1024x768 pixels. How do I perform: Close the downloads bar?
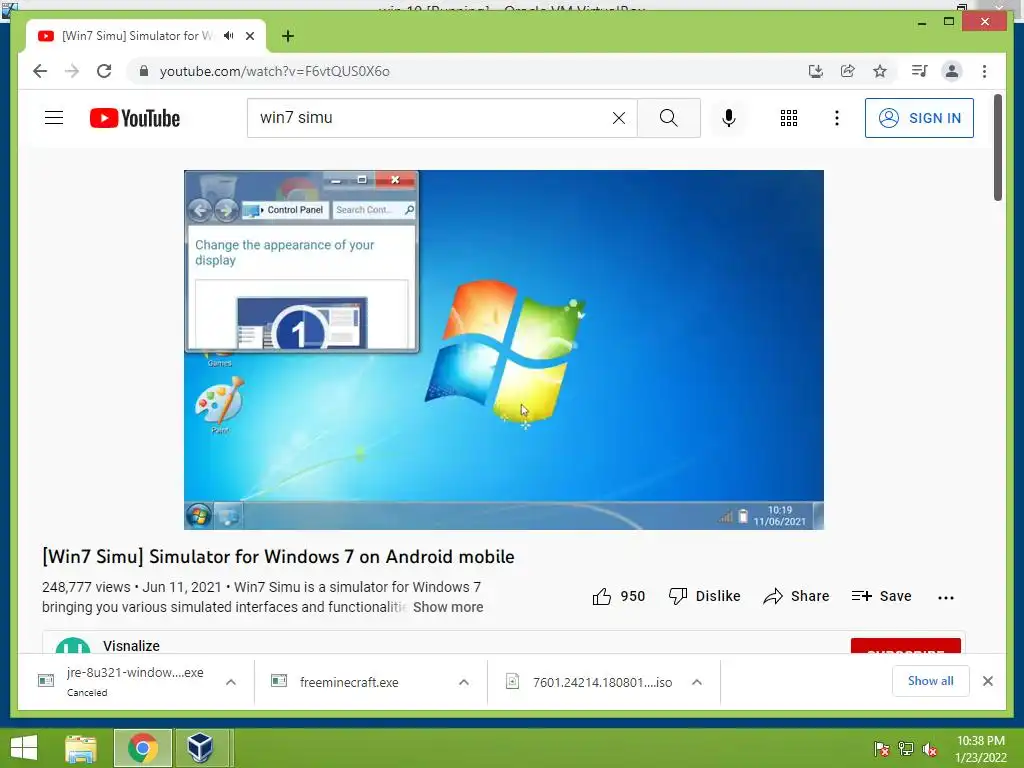987,681
